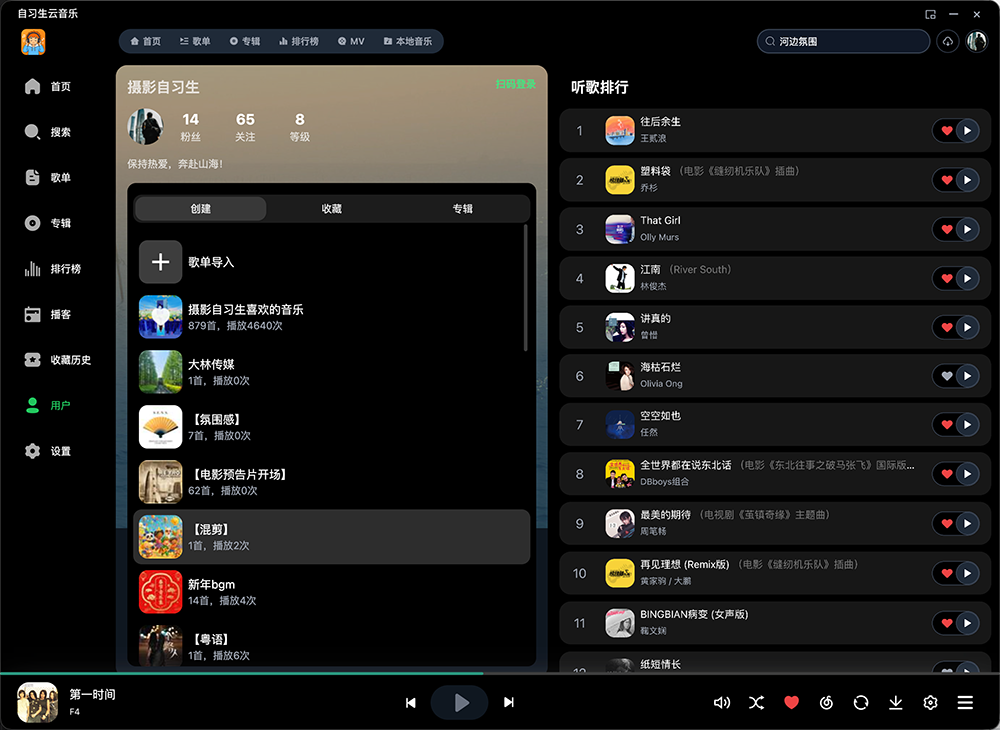
Task: Click the 扫码登录 link
Action: point(515,84)
